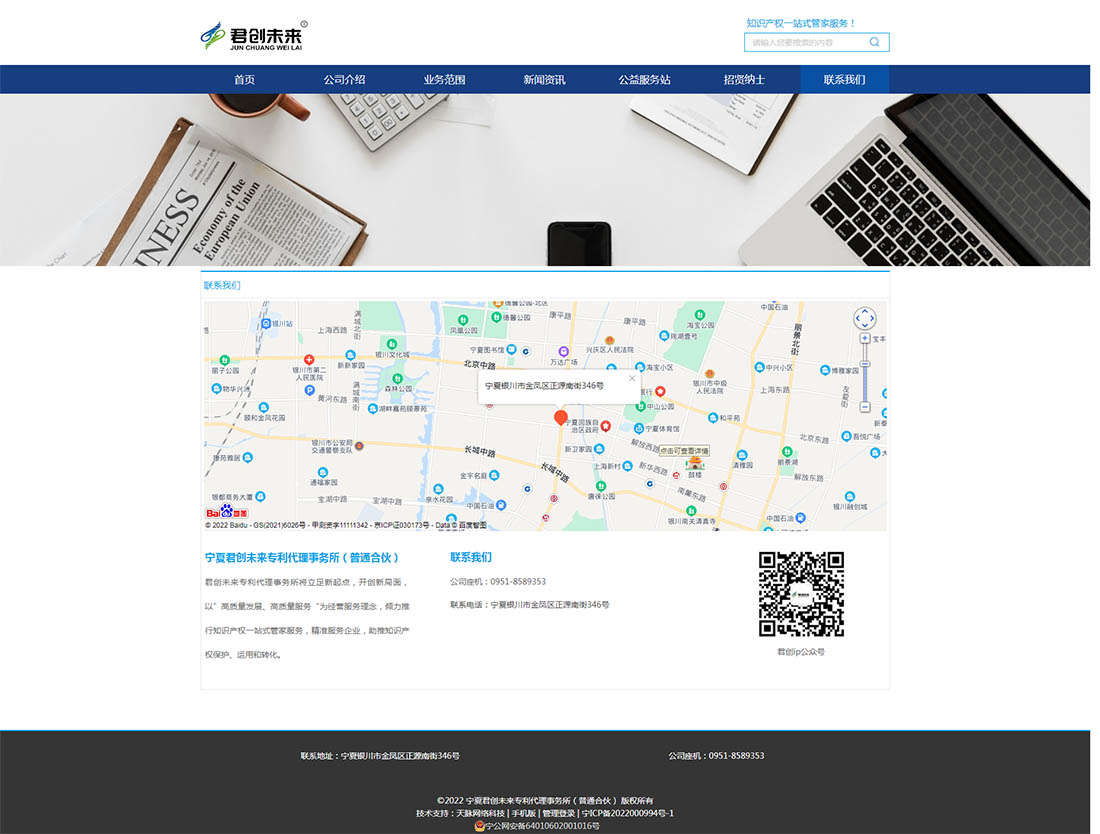Viewport: 1100px width, 834px height.
Task: Click the 鼓楼 landmark icon on map
Action: [695, 463]
